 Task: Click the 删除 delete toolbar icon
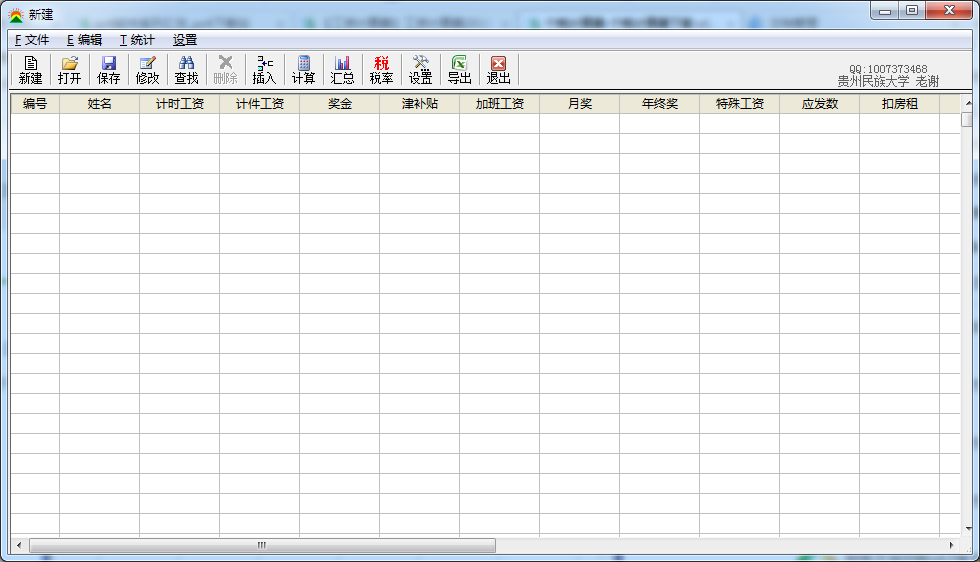coord(226,70)
